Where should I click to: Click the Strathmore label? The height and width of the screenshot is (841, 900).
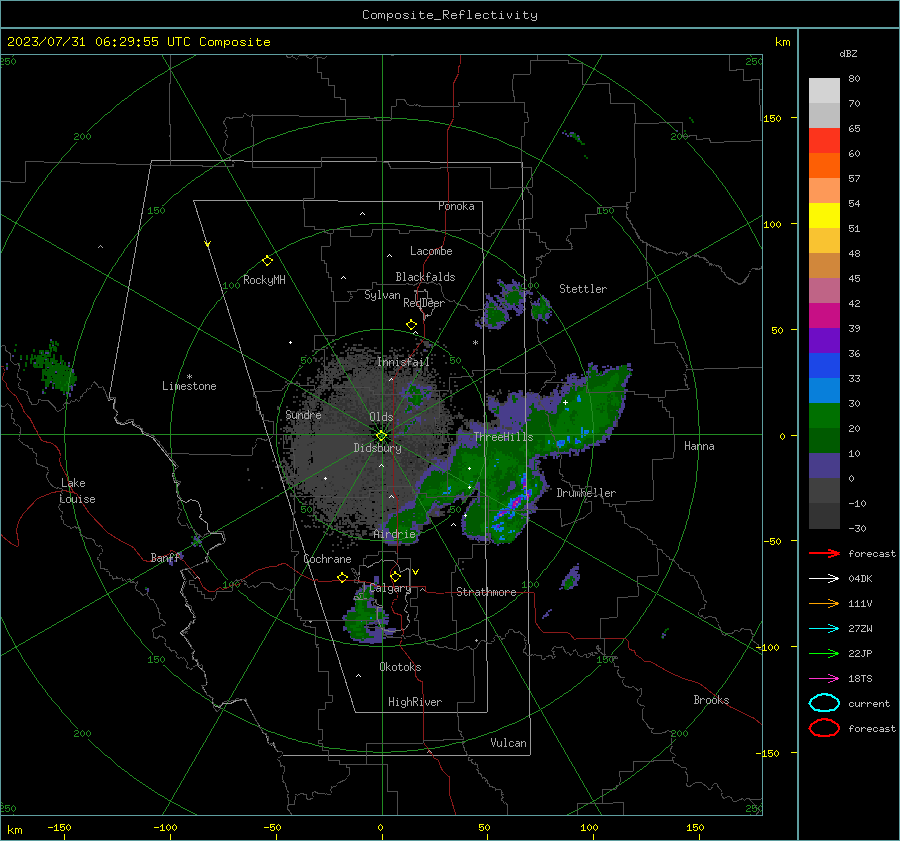tap(486, 592)
